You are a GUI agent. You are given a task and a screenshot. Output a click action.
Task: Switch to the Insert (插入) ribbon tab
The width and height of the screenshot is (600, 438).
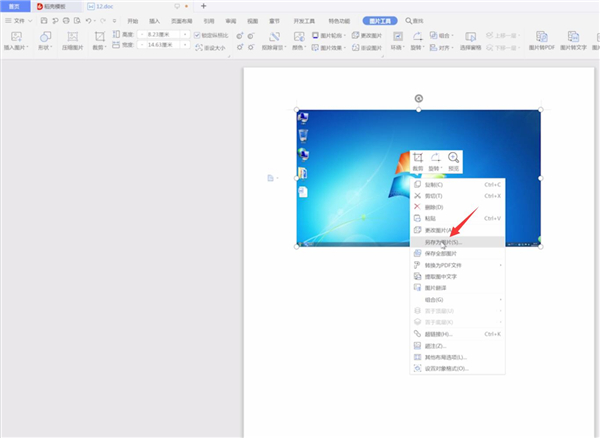tap(153, 19)
